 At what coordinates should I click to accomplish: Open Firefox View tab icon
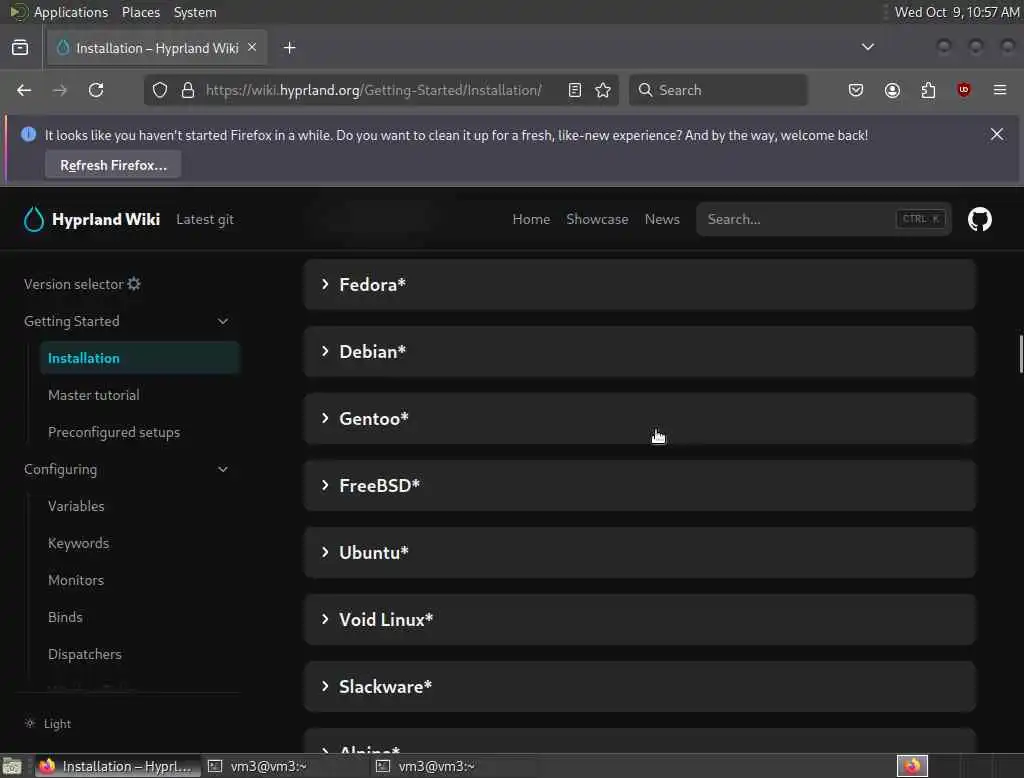coord(20,48)
